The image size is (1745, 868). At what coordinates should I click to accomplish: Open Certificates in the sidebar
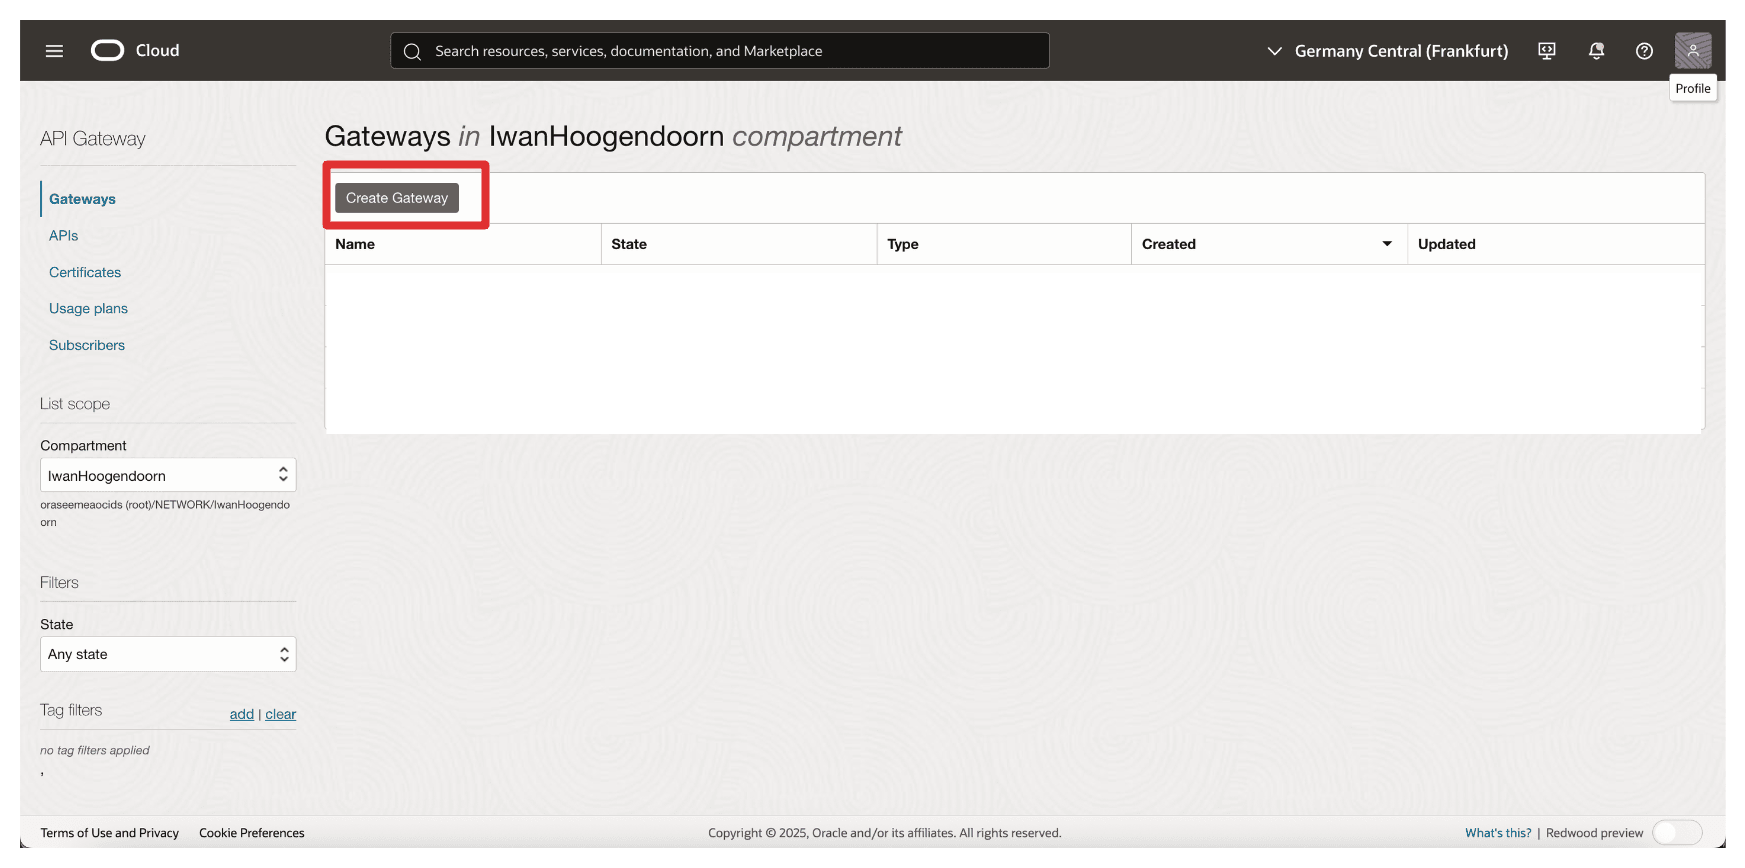coord(85,272)
